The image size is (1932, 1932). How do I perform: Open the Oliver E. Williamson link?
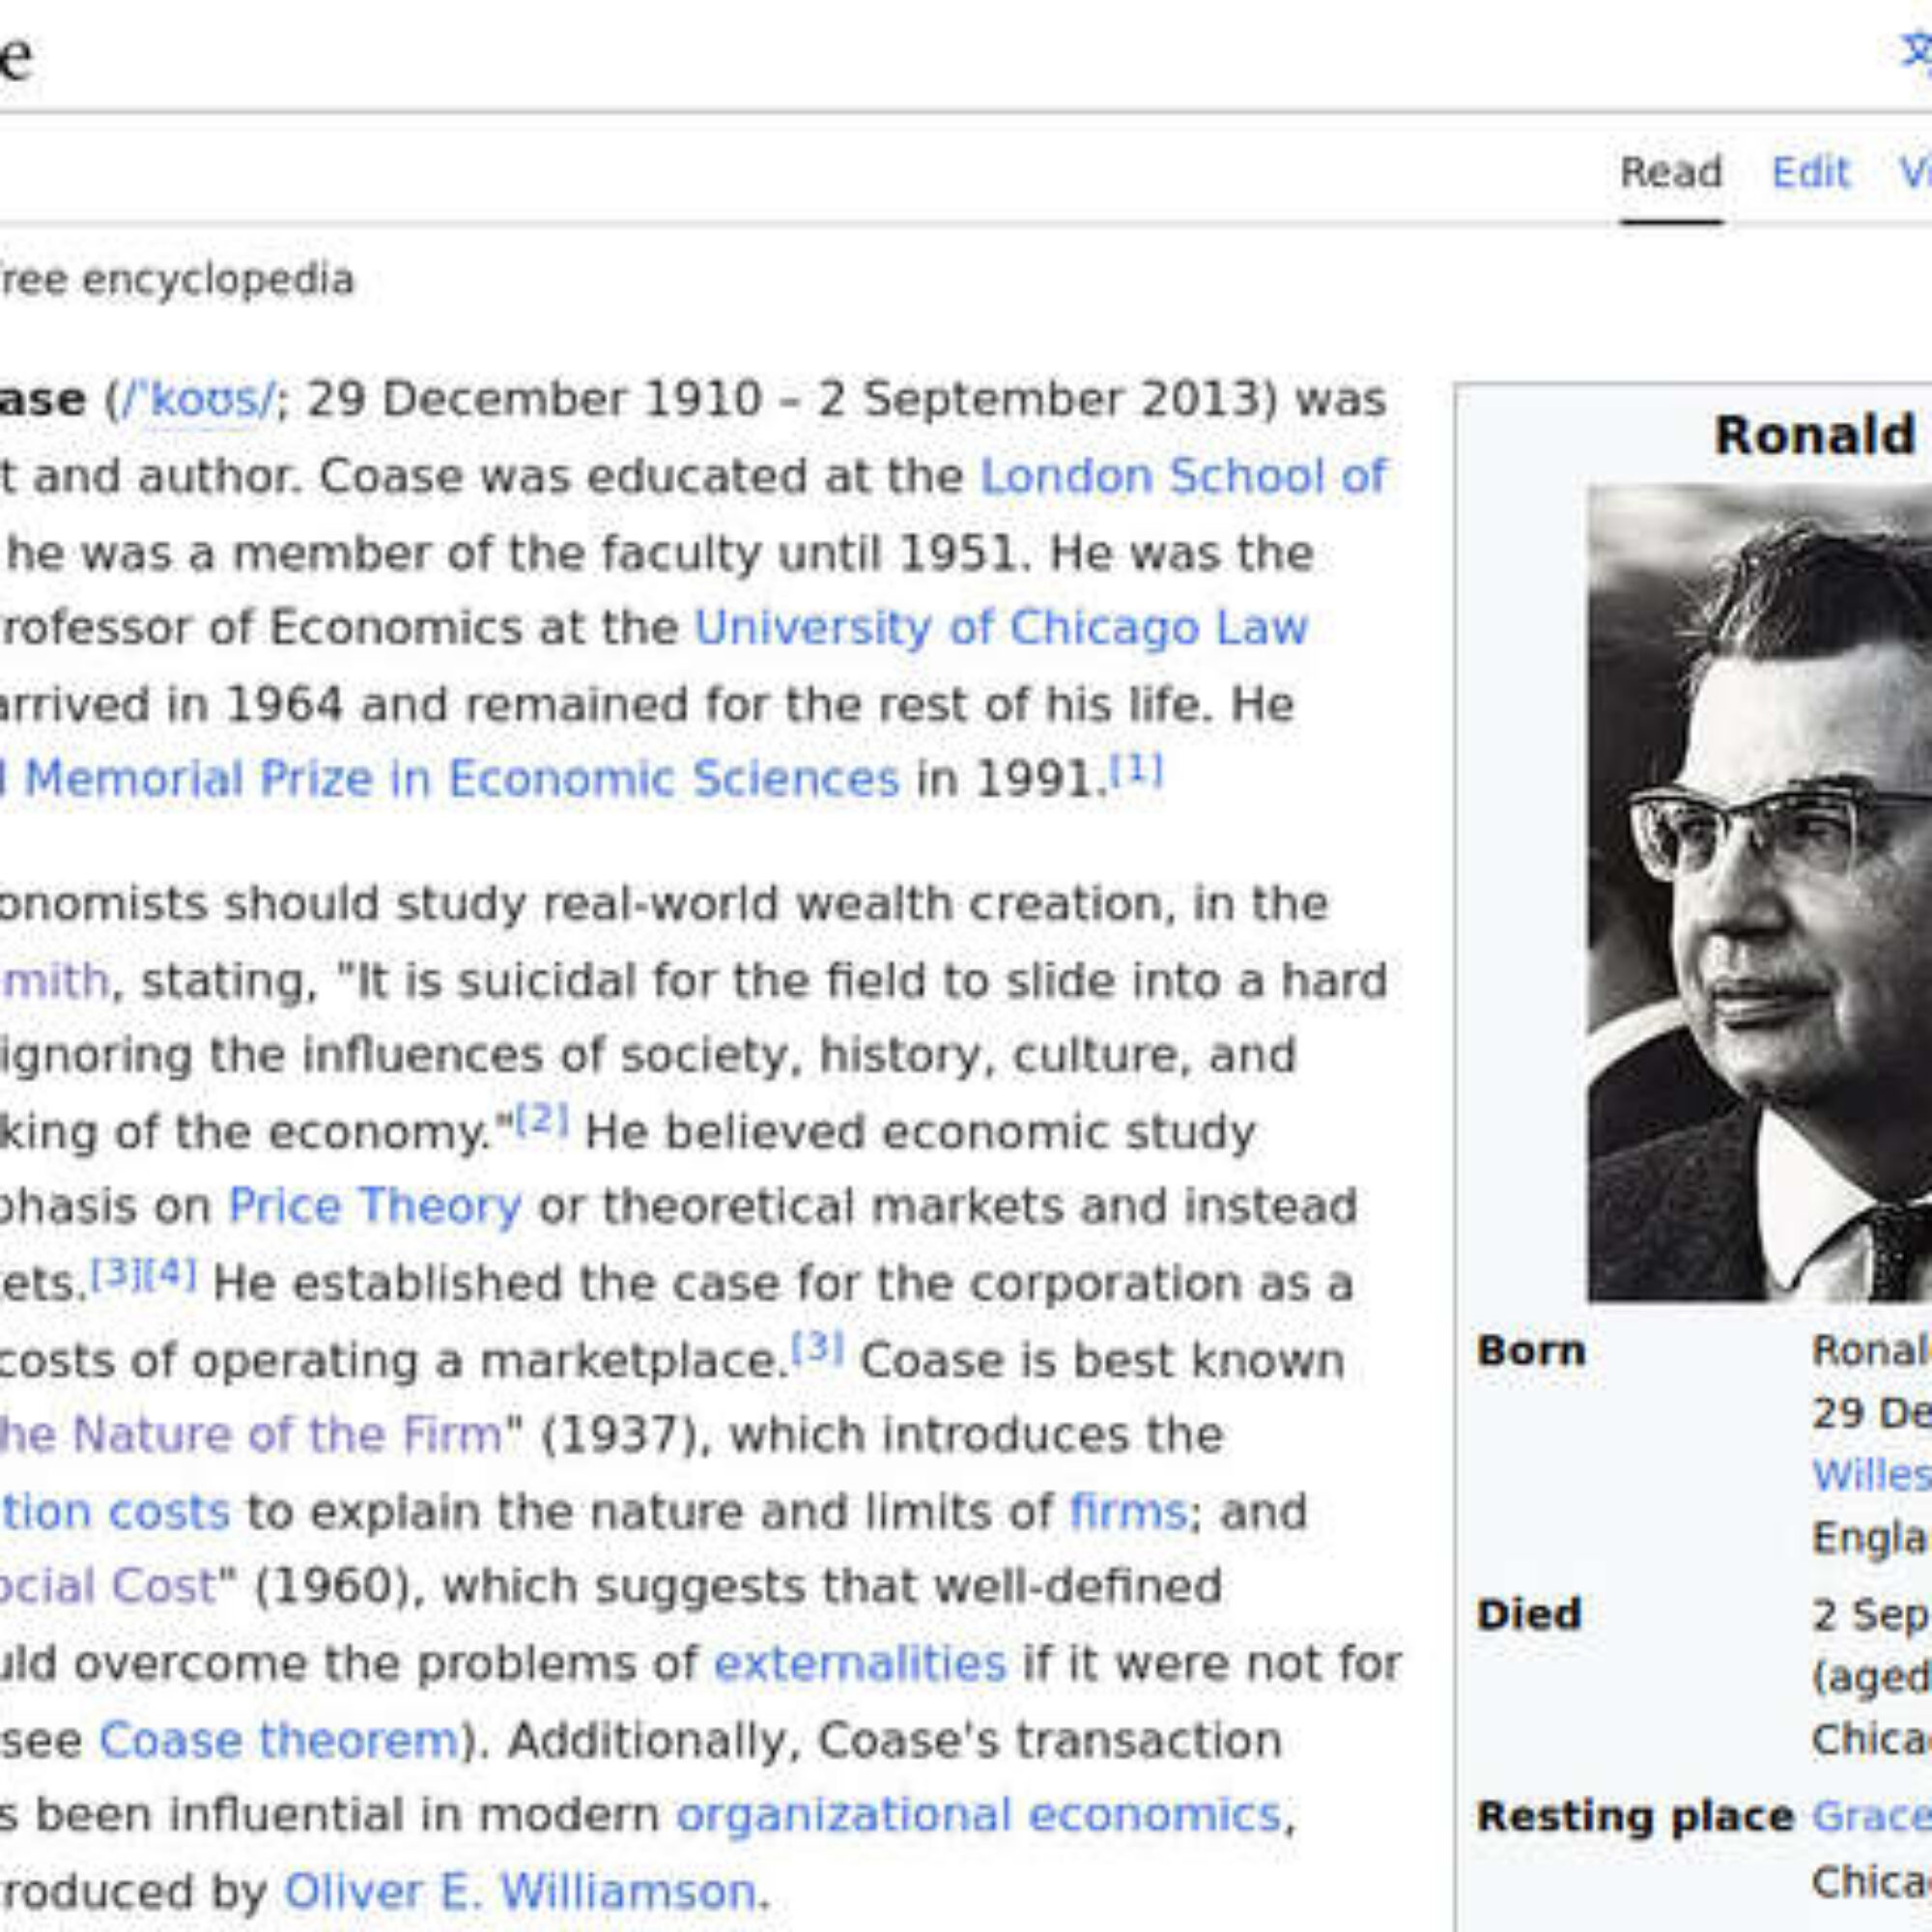[x=520, y=1891]
